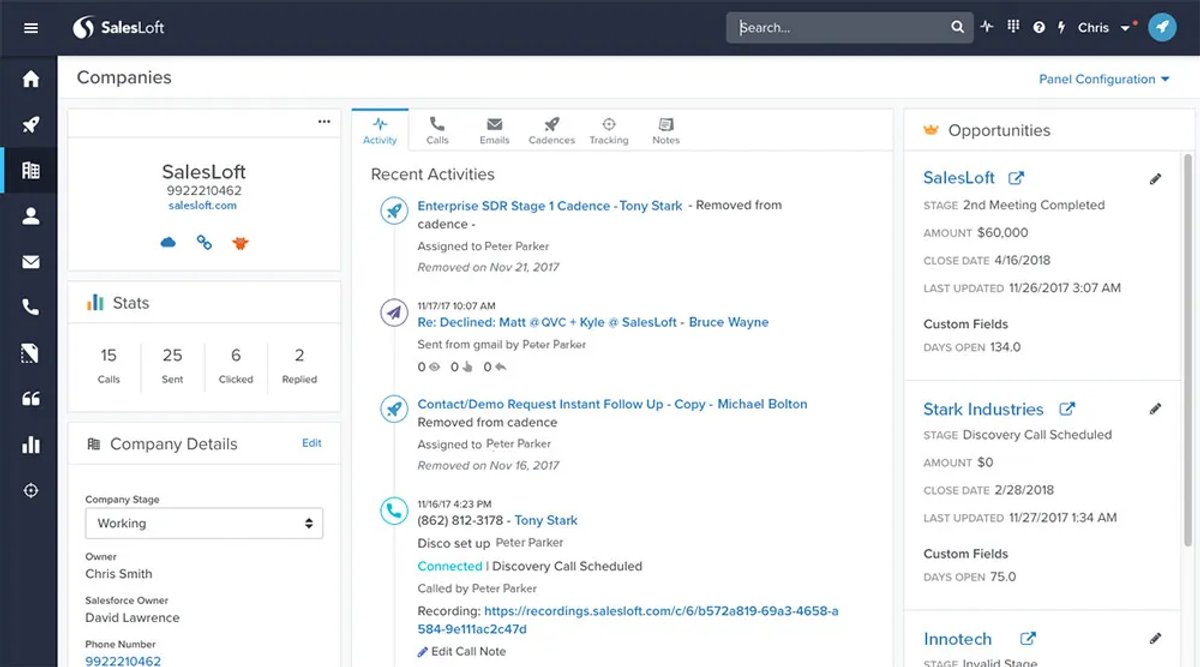Open the Company Stage Working dropdown
The image size is (1200, 667).
coord(204,523)
